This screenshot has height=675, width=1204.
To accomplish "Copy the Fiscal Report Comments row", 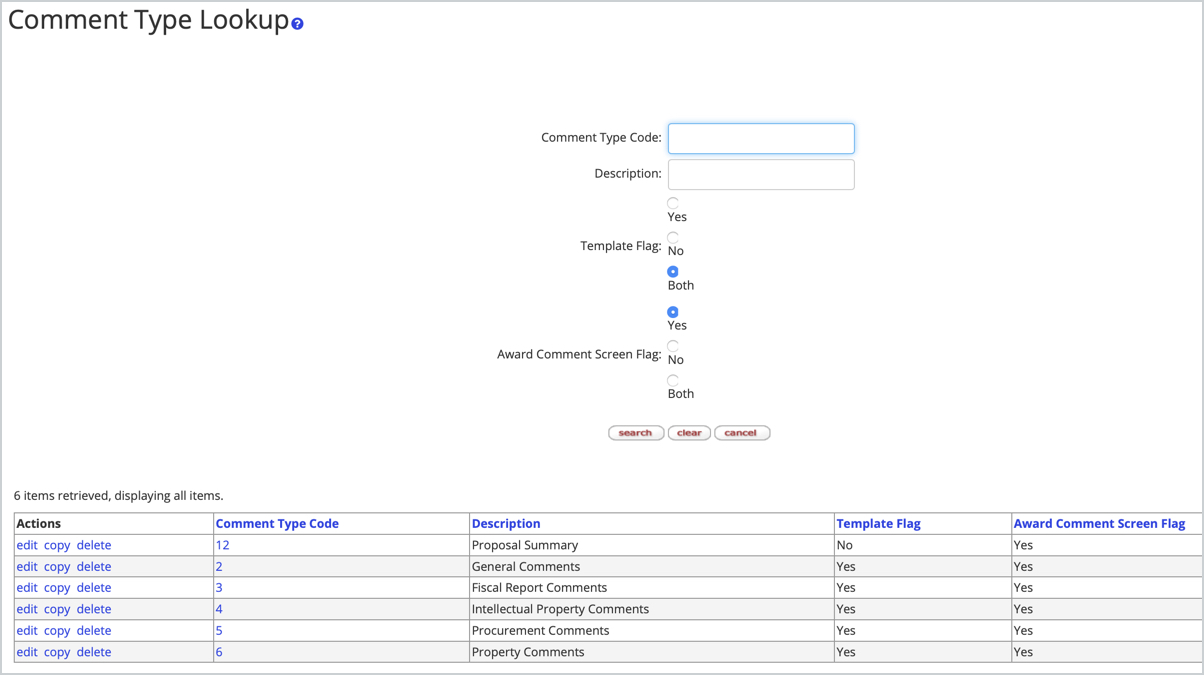I will tap(57, 588).
